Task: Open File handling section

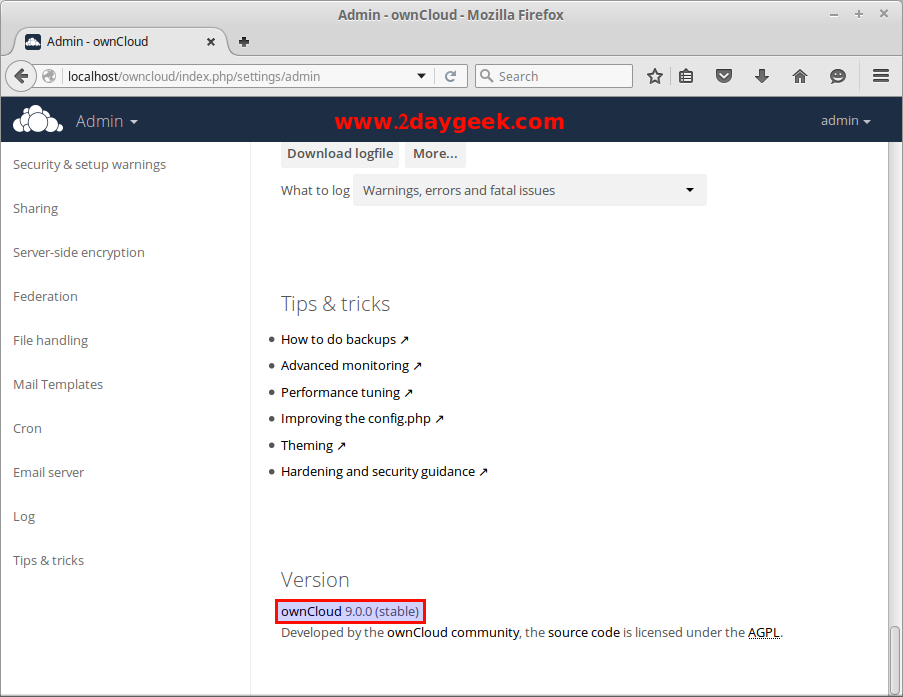Action: point(51,340)
